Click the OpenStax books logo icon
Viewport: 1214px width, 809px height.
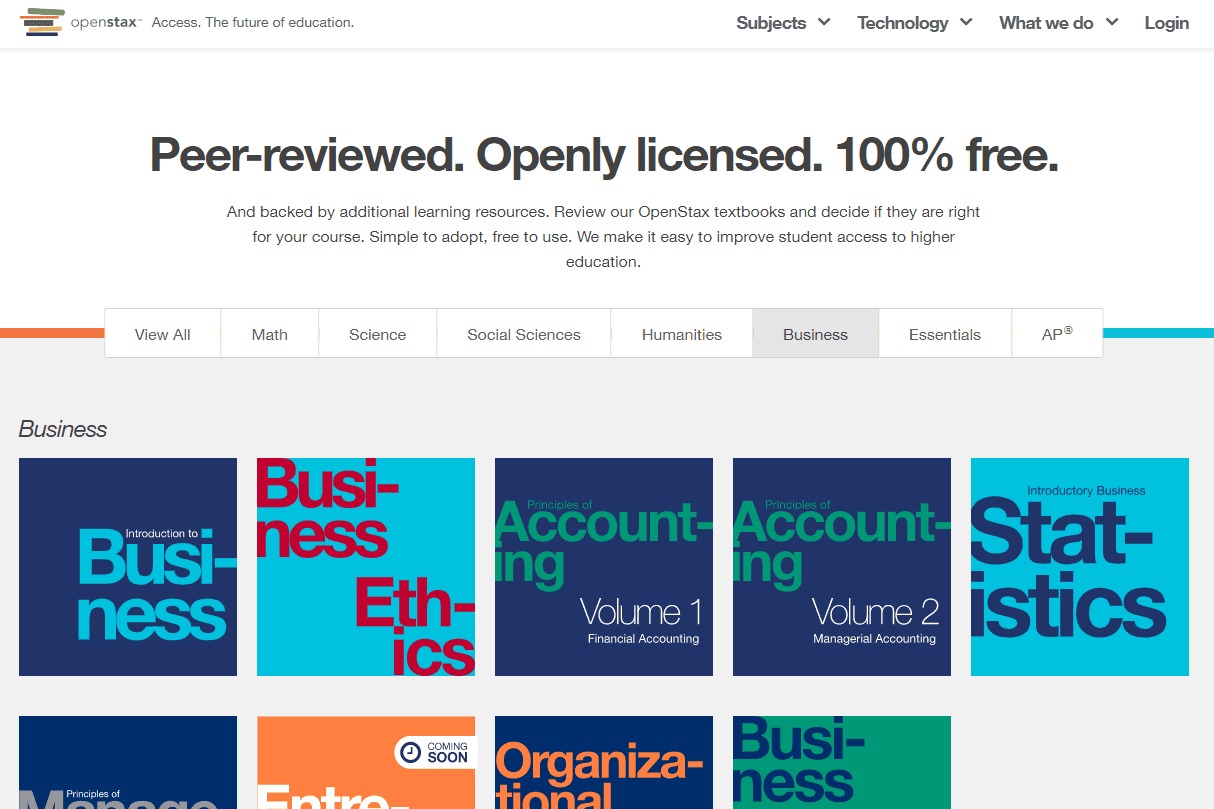coord(41,21)
